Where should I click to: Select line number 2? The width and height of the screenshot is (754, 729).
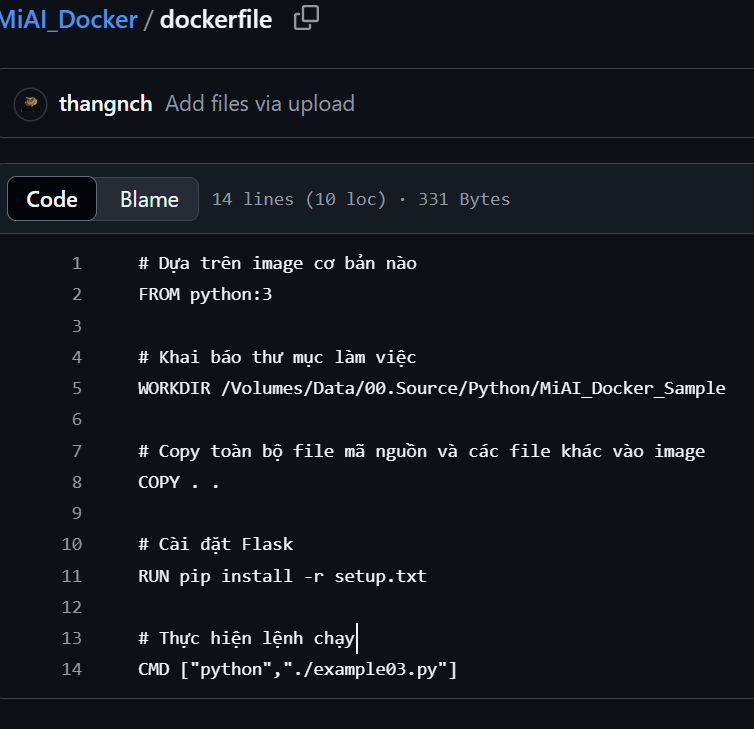76,294
